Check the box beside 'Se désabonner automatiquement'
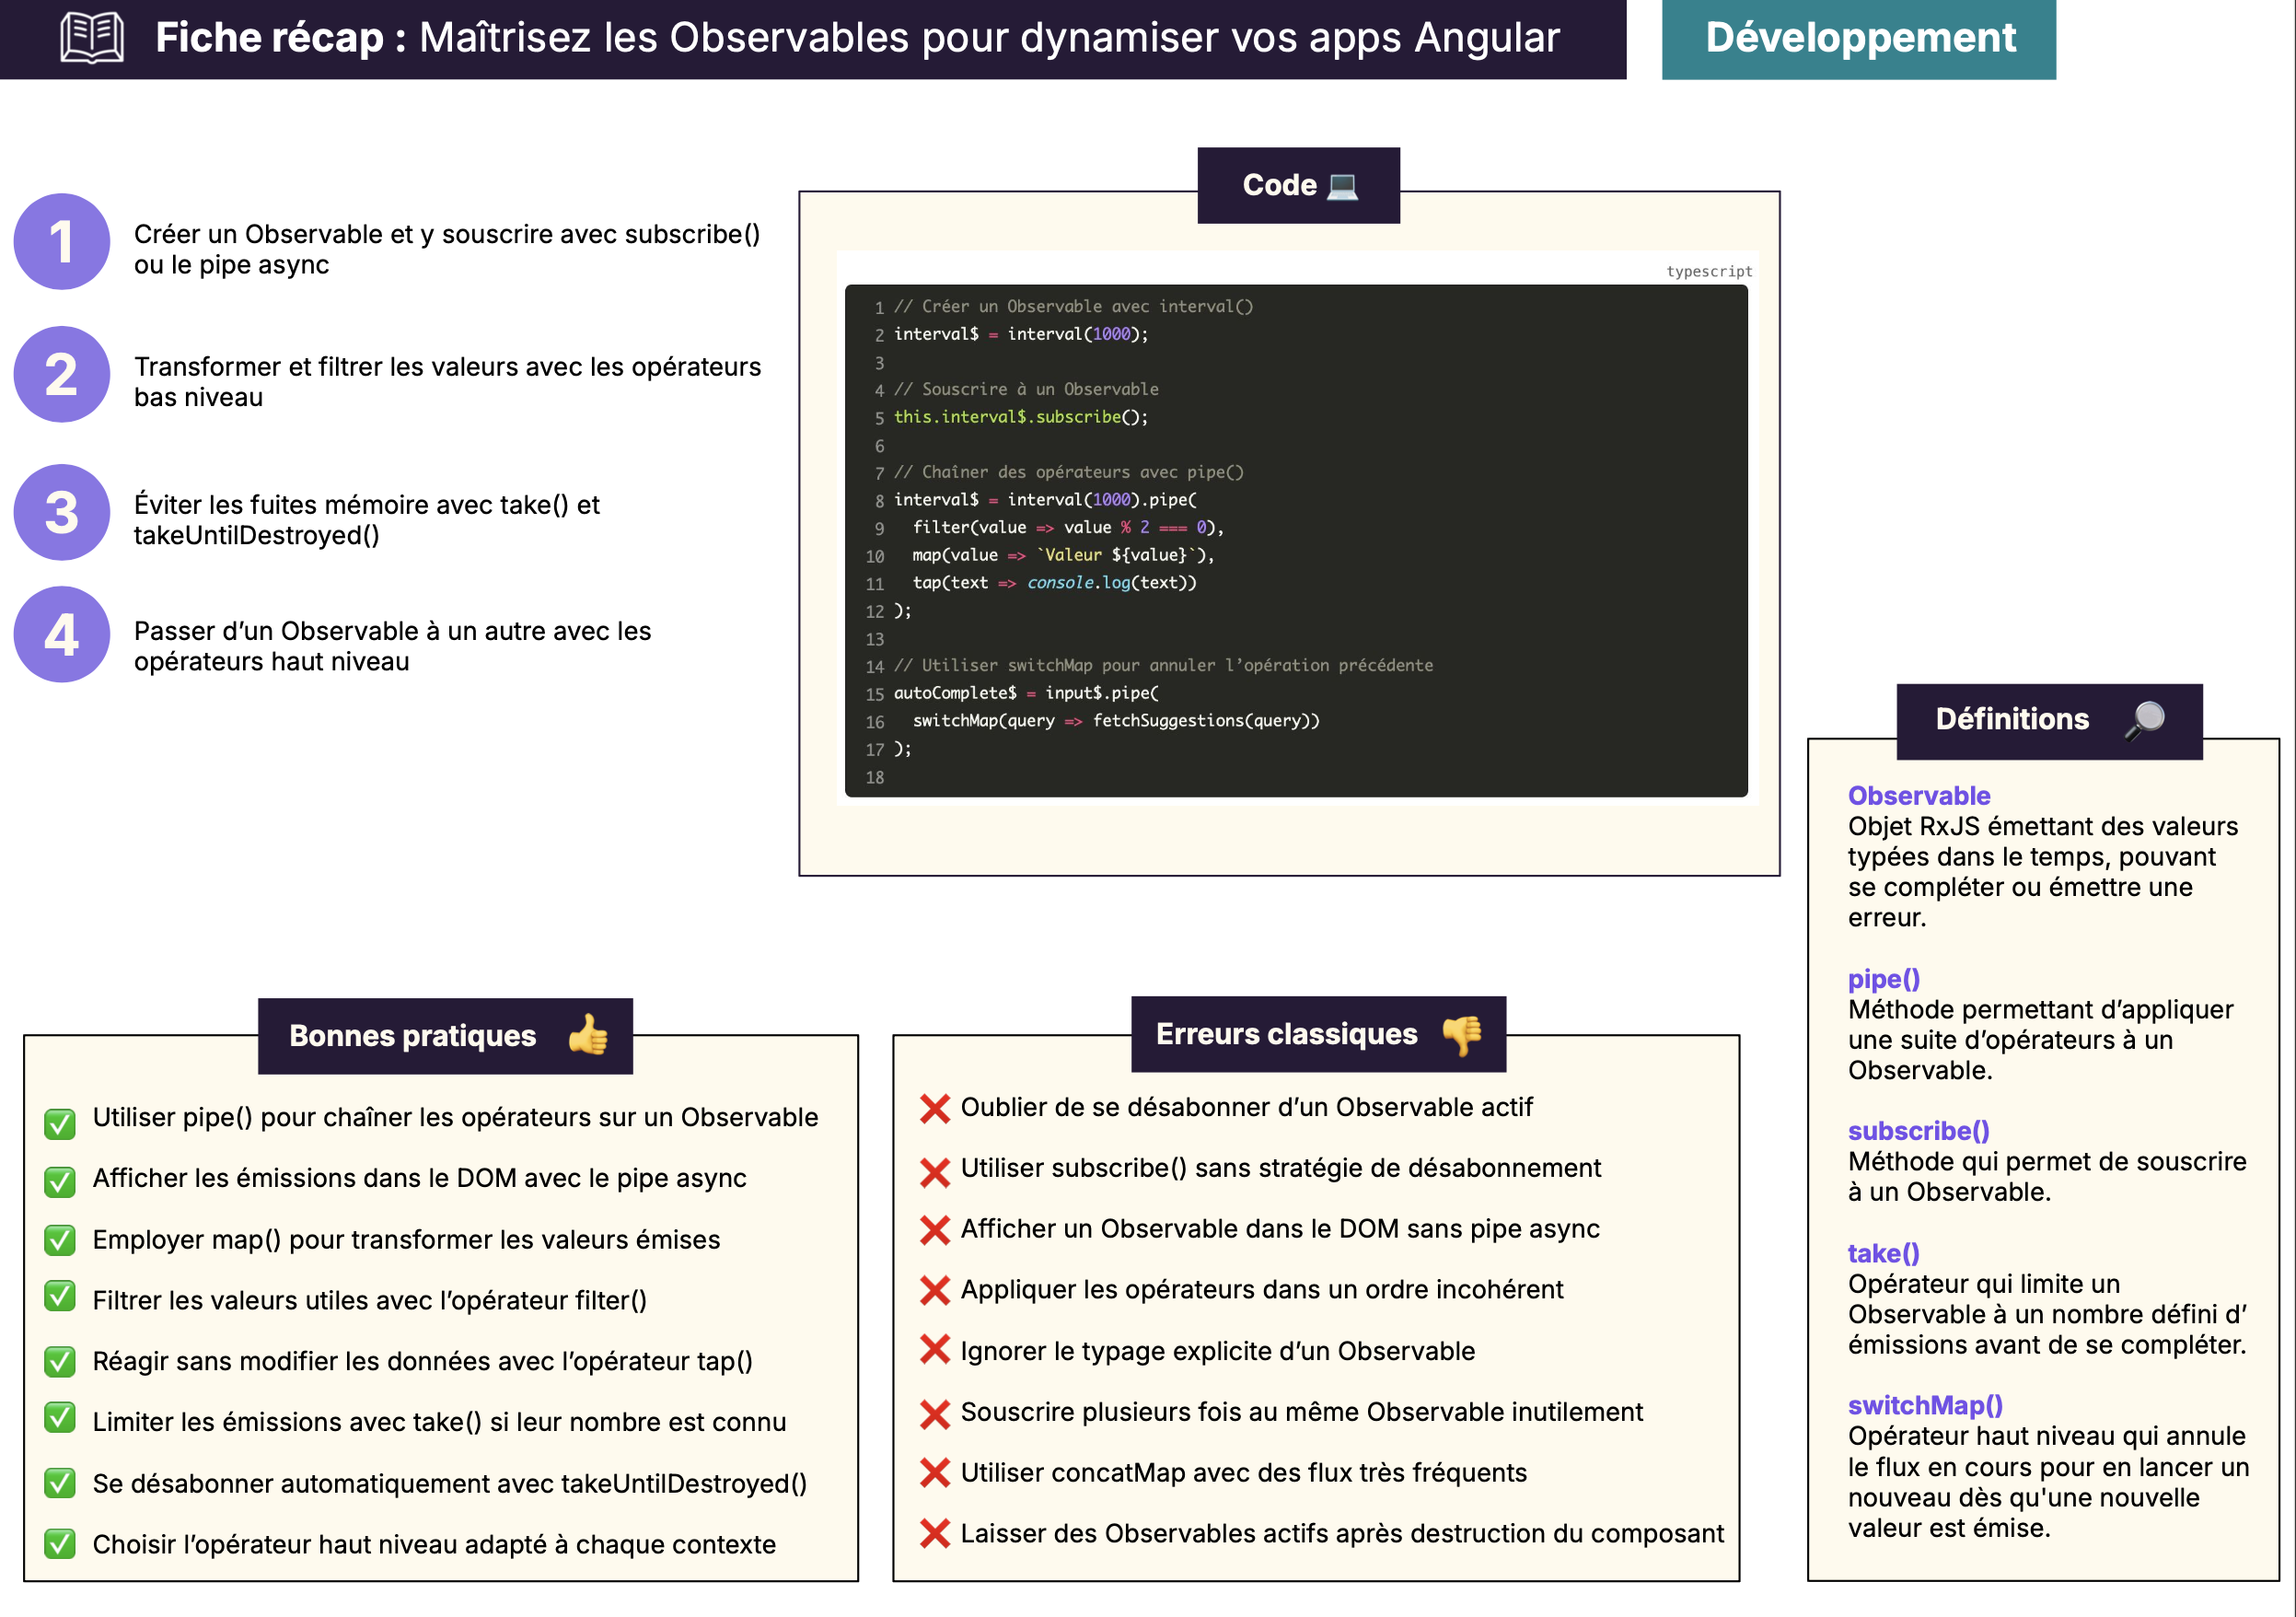 pos(60,1483)
